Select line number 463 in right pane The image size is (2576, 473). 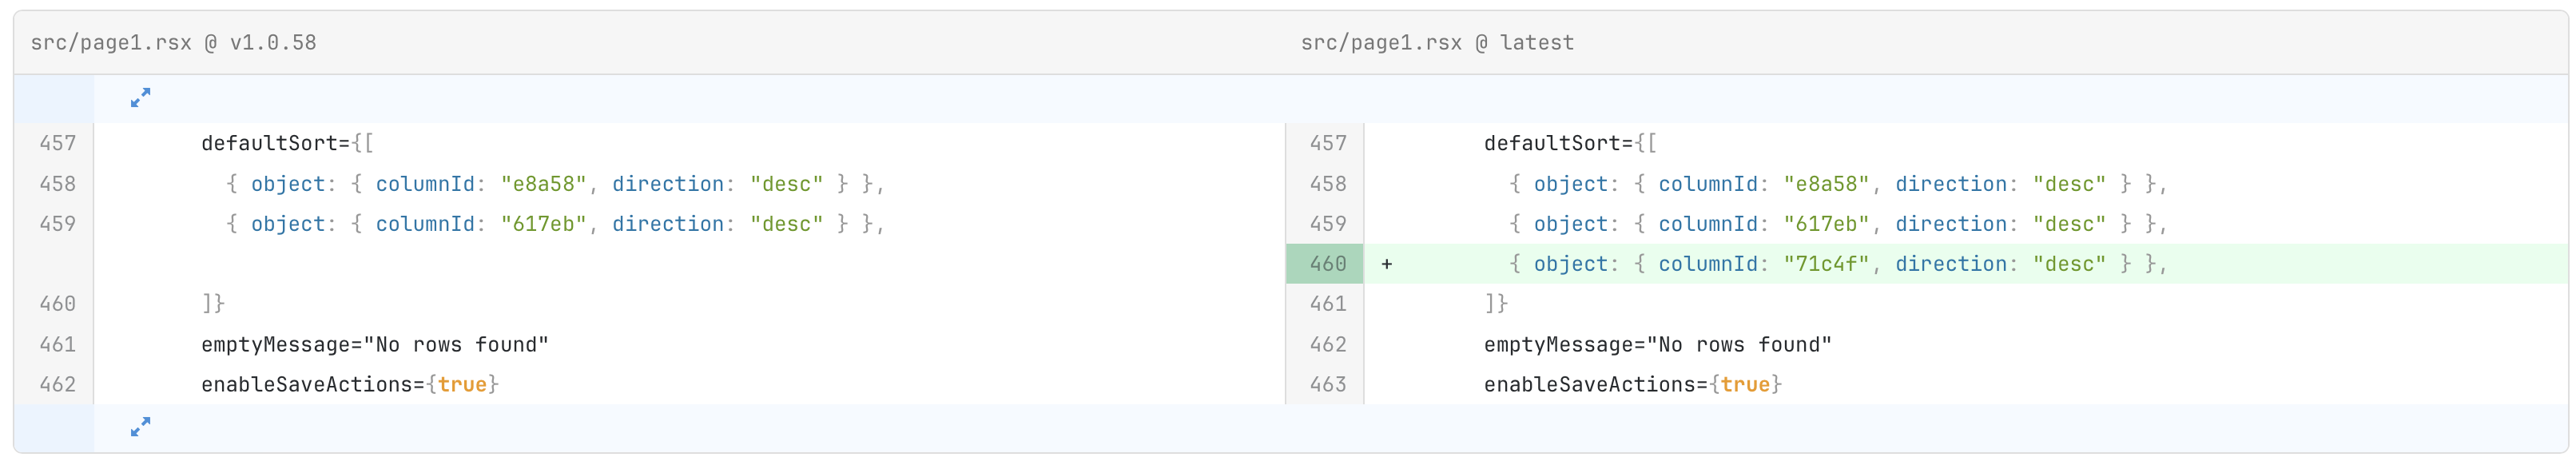[1327, 385]
